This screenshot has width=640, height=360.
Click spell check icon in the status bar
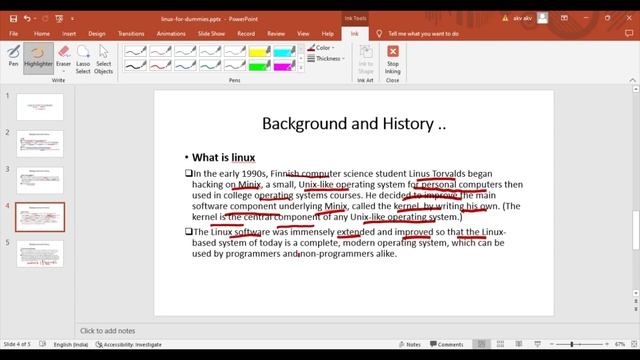coord(42,344)
